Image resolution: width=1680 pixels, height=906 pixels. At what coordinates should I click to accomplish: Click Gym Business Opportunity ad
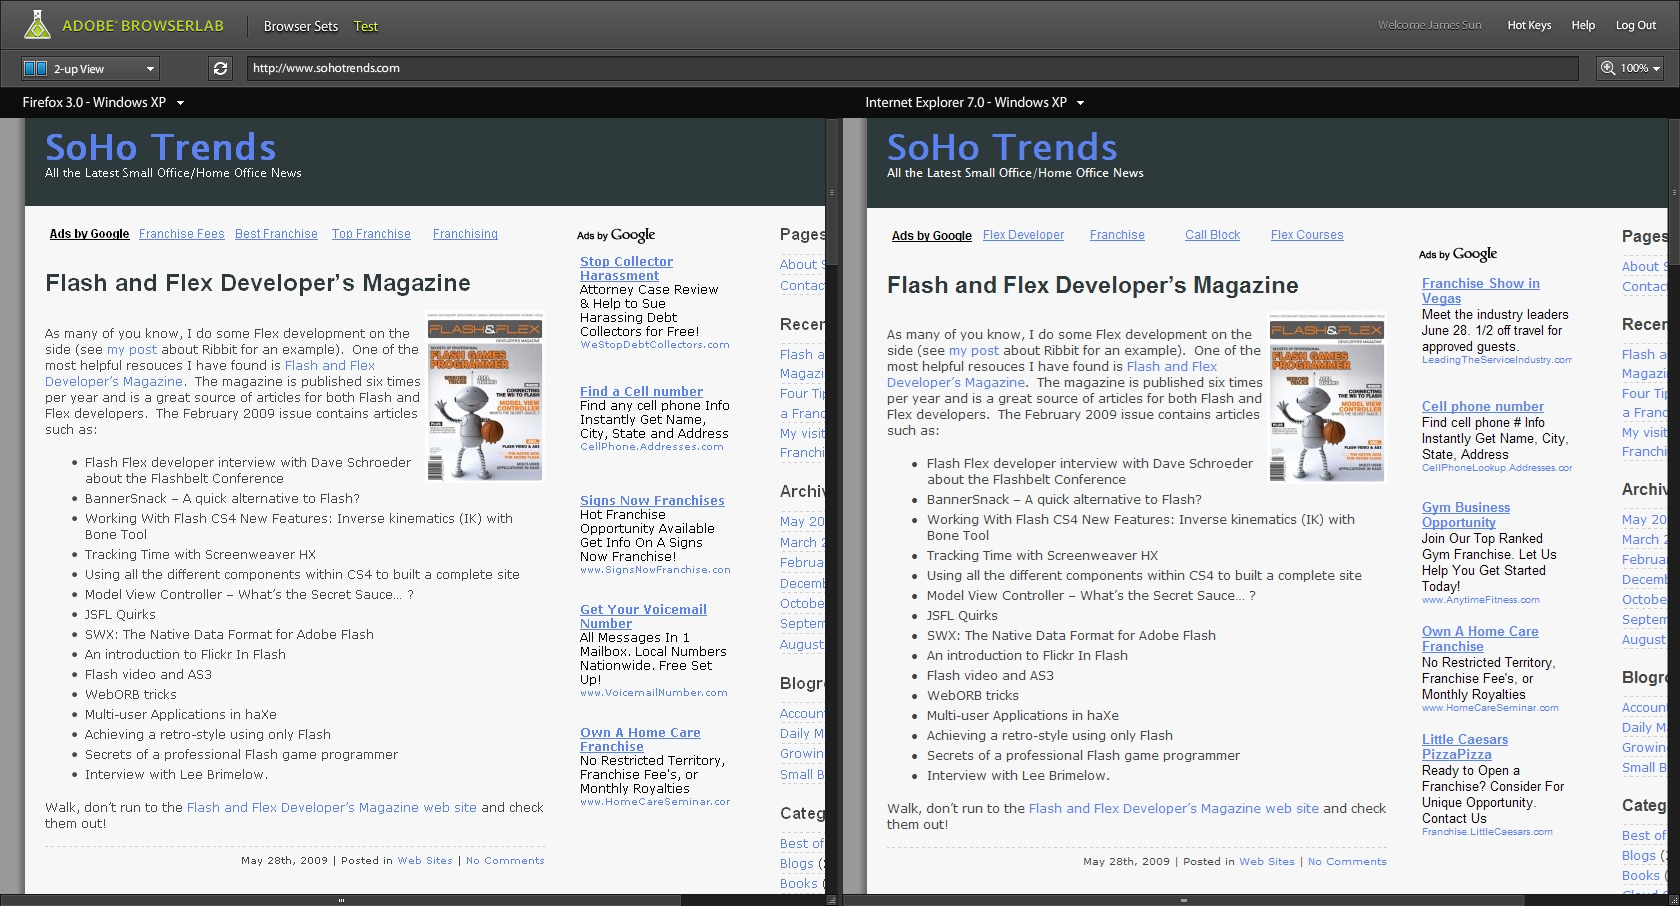[x=1466, y=515]
